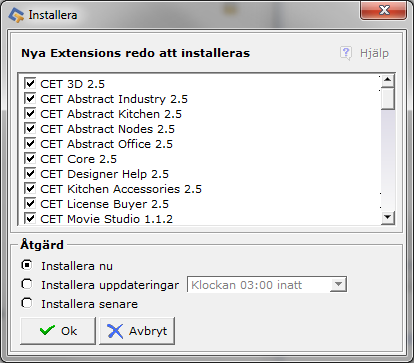This screenshot has width=414, height=363.
Task: Uncheck CET Abstract Industry 2.5
Action: (30, 98)
